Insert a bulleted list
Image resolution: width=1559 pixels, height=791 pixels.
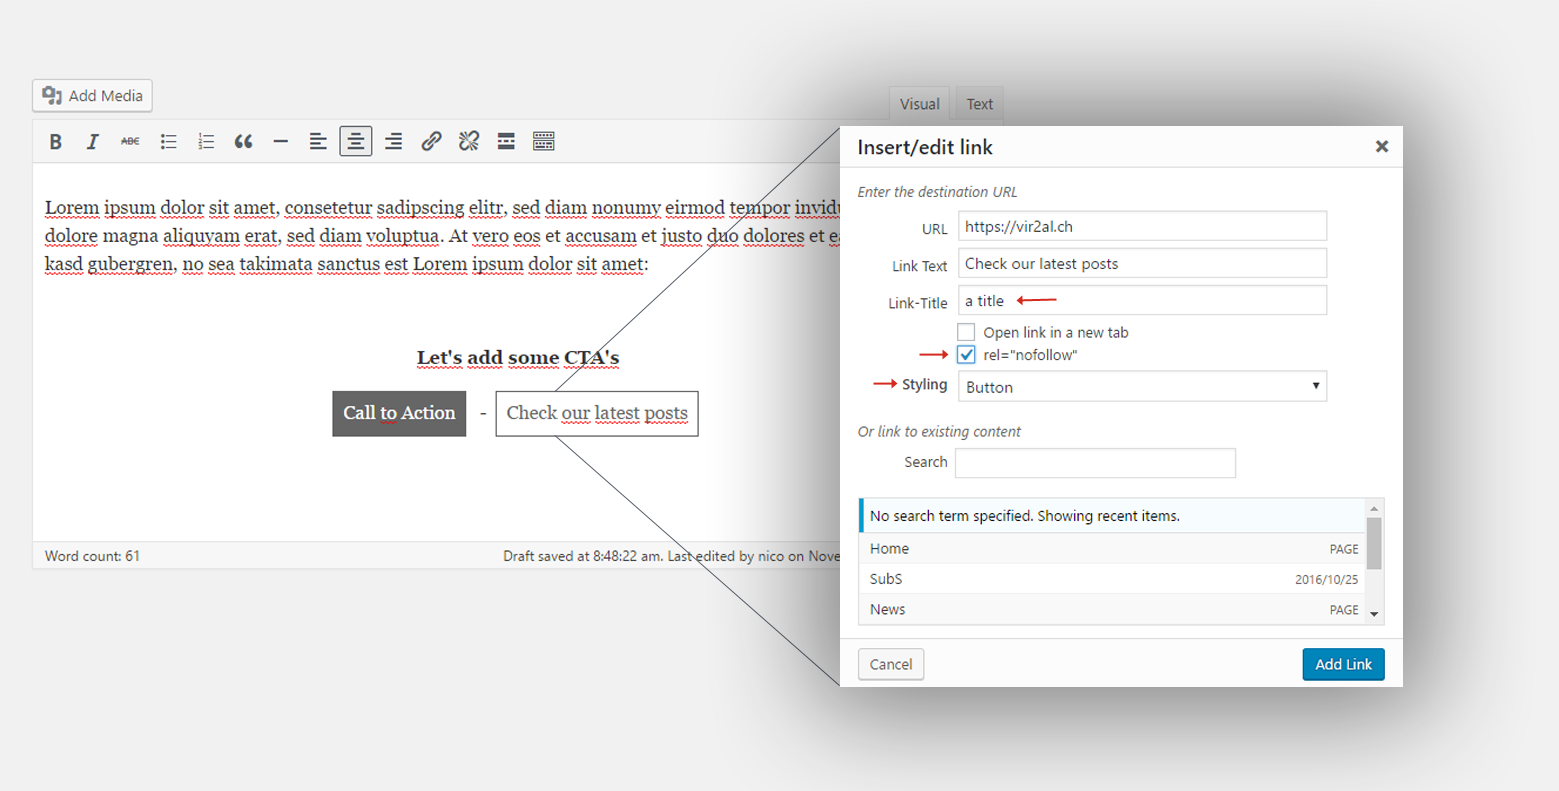tap(168, 142)
